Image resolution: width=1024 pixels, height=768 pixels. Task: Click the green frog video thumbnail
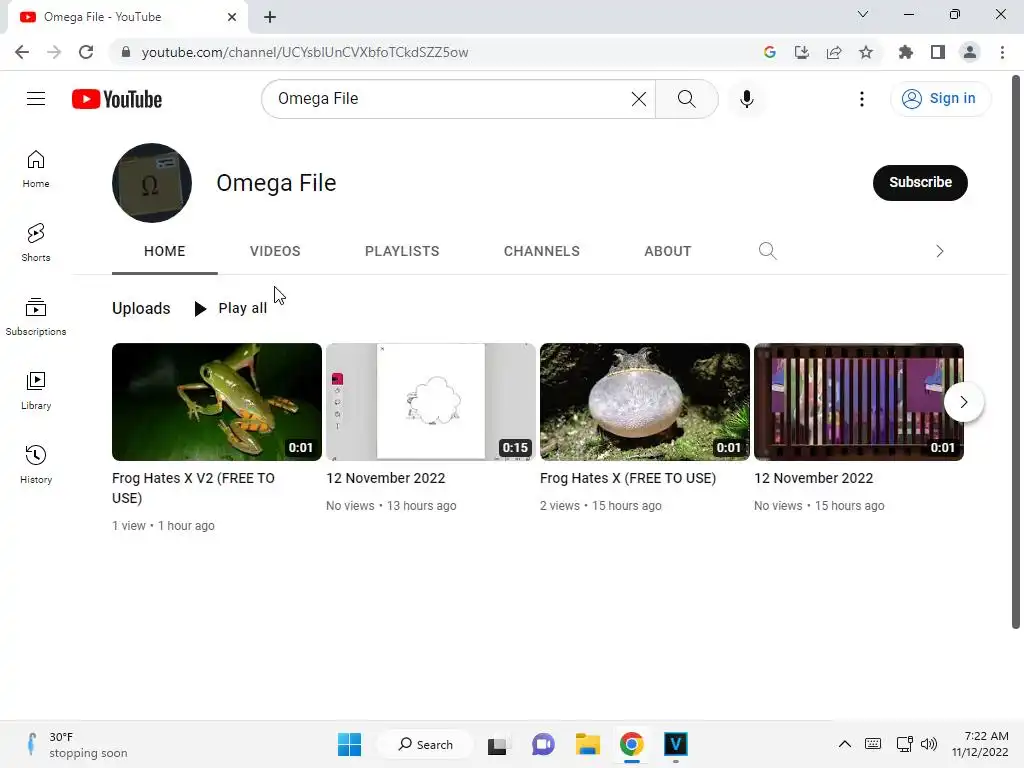pos(217,402)
